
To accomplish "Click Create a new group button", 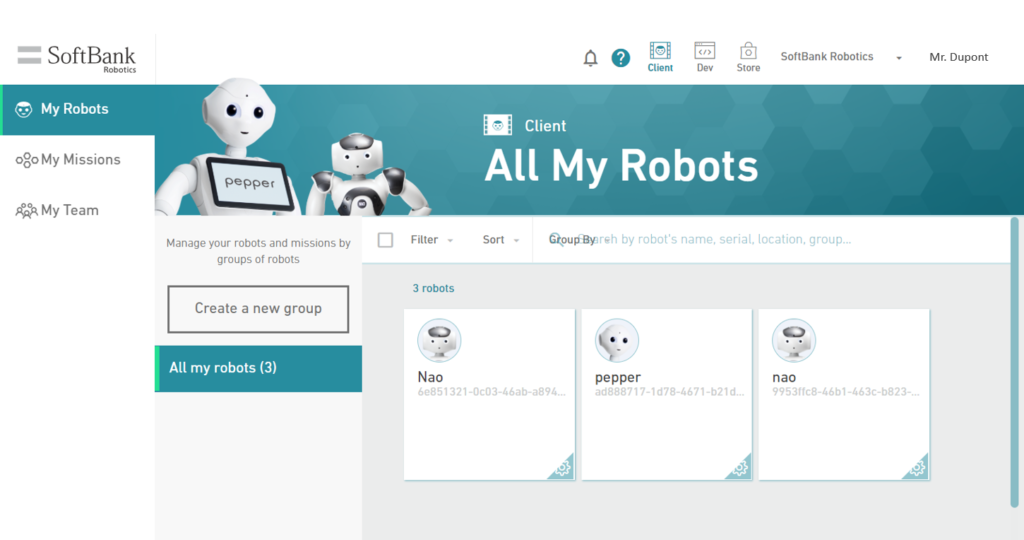I will (258, 309).
